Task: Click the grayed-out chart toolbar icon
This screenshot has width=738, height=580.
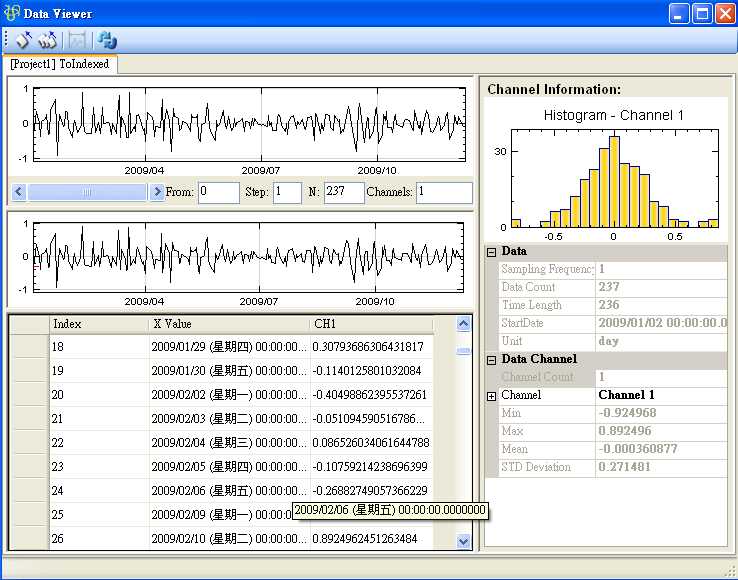Action: [76, 40]
